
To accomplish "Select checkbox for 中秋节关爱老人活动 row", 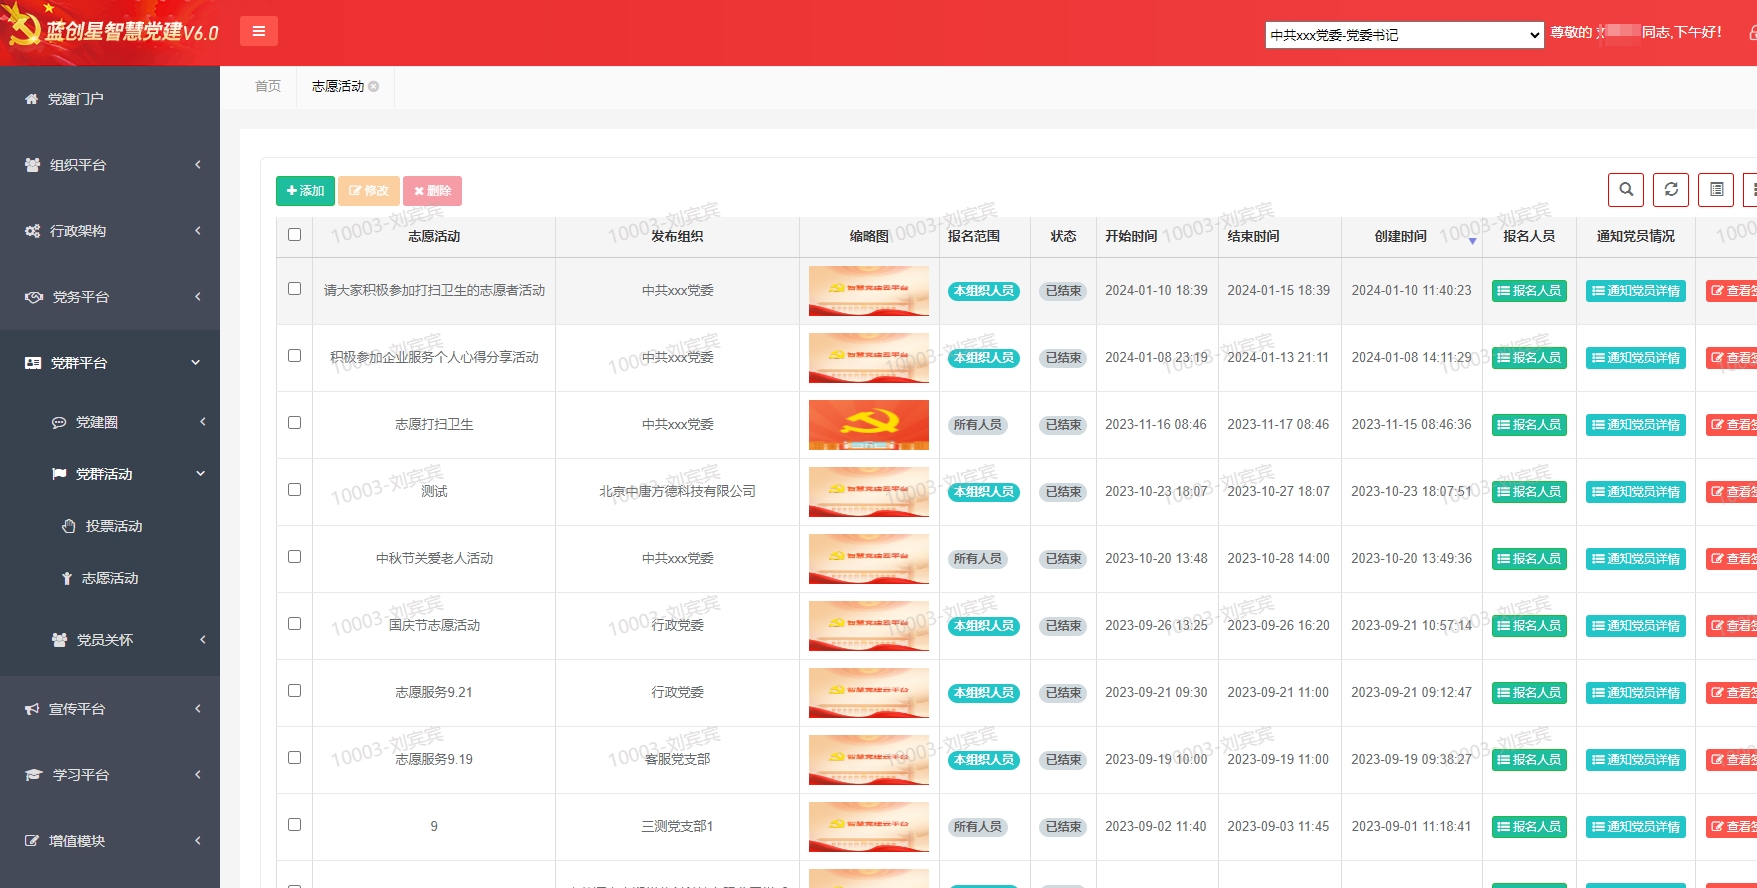I will [294, 556].
